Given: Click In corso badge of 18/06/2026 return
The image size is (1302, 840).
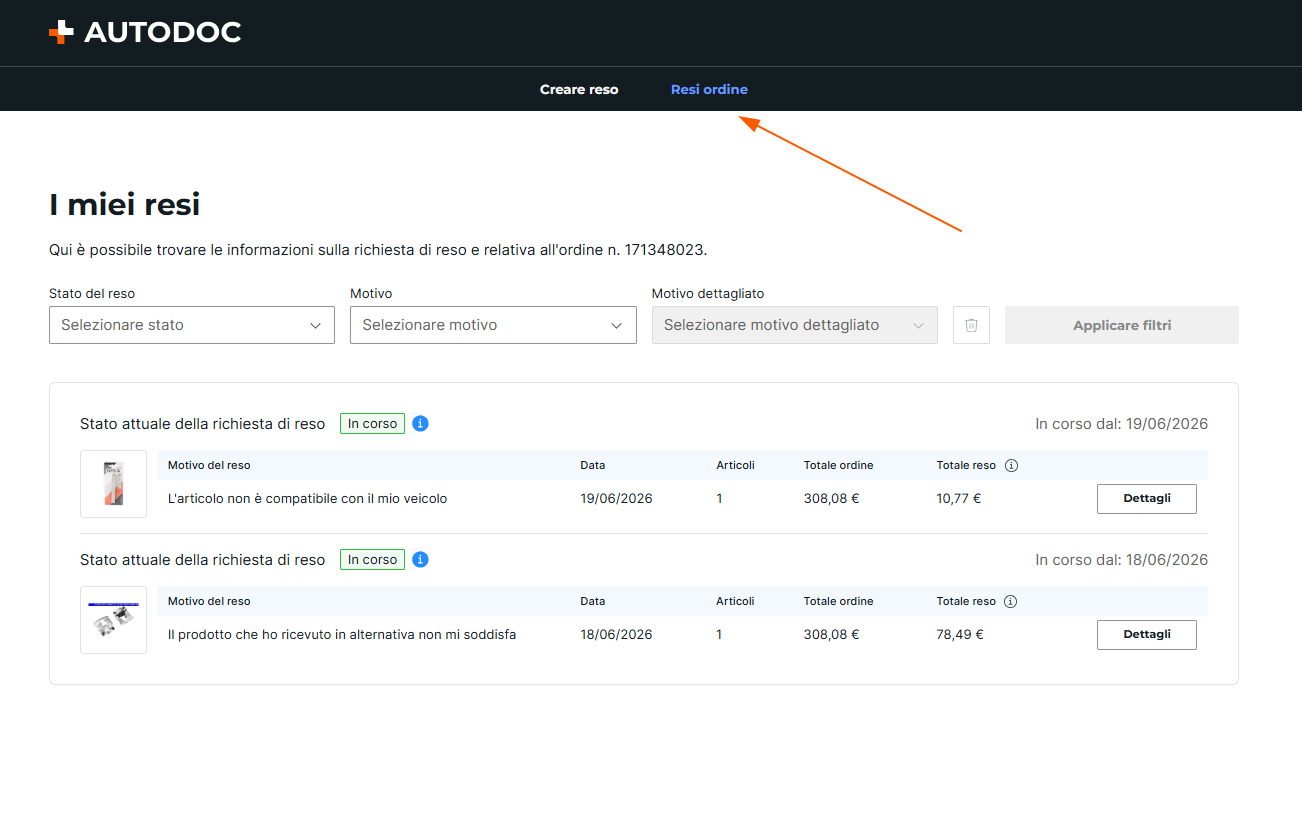Looking at the screenshot, I should pyautogui.click(x=372, y=559).
